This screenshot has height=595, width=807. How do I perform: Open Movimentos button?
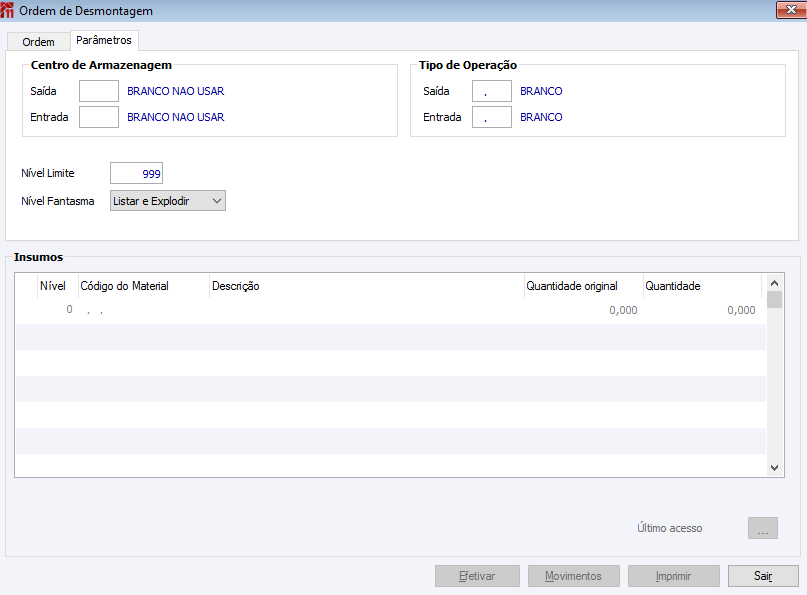click(x=573, y=576)
